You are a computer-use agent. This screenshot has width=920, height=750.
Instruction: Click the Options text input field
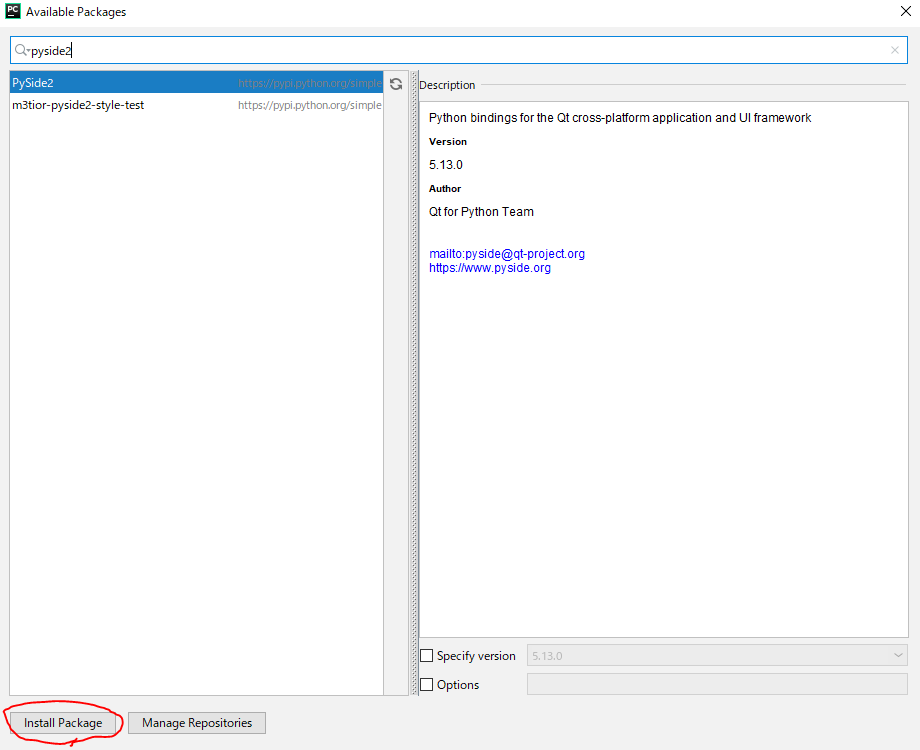[x=717, y=684]
